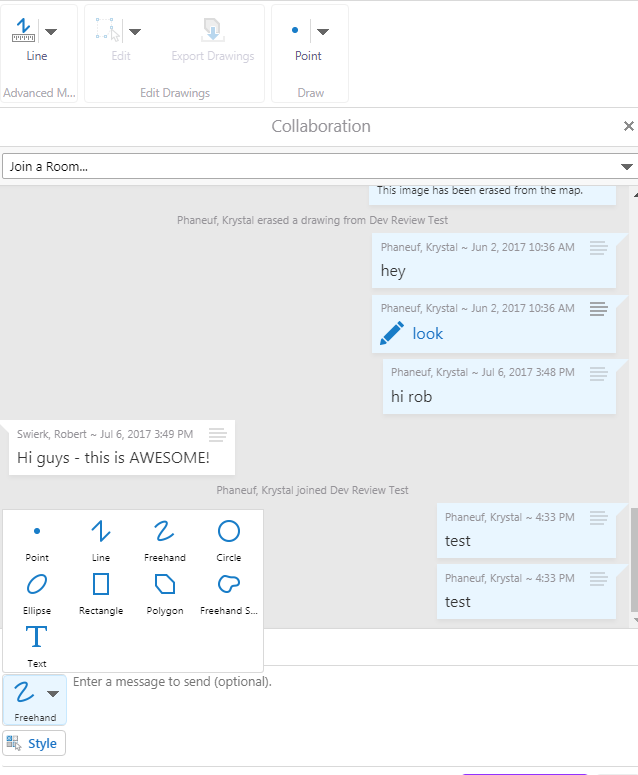Click the 'This image has been erased' message

(479, 190)
